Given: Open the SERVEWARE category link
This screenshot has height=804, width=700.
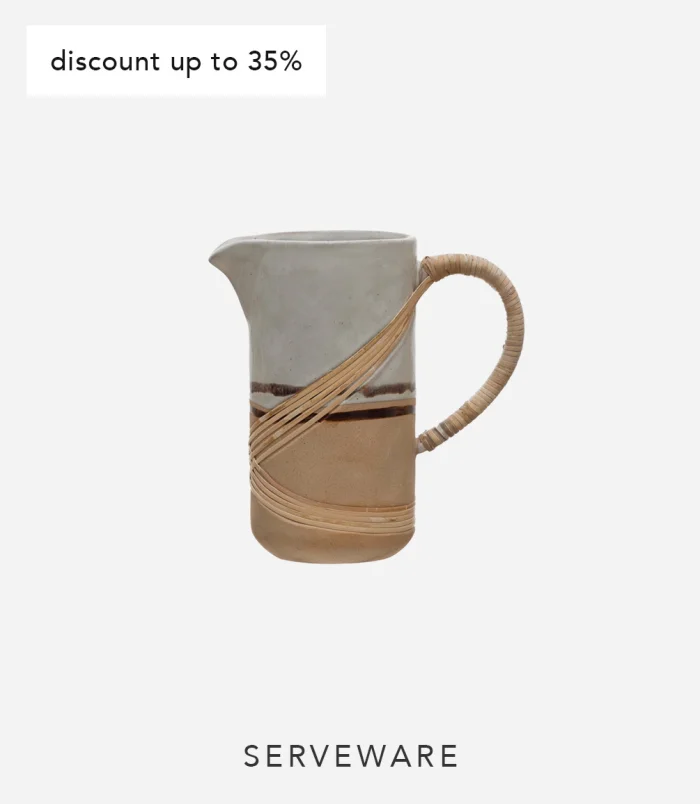Looking at the screenshot, I should point(350,756).
